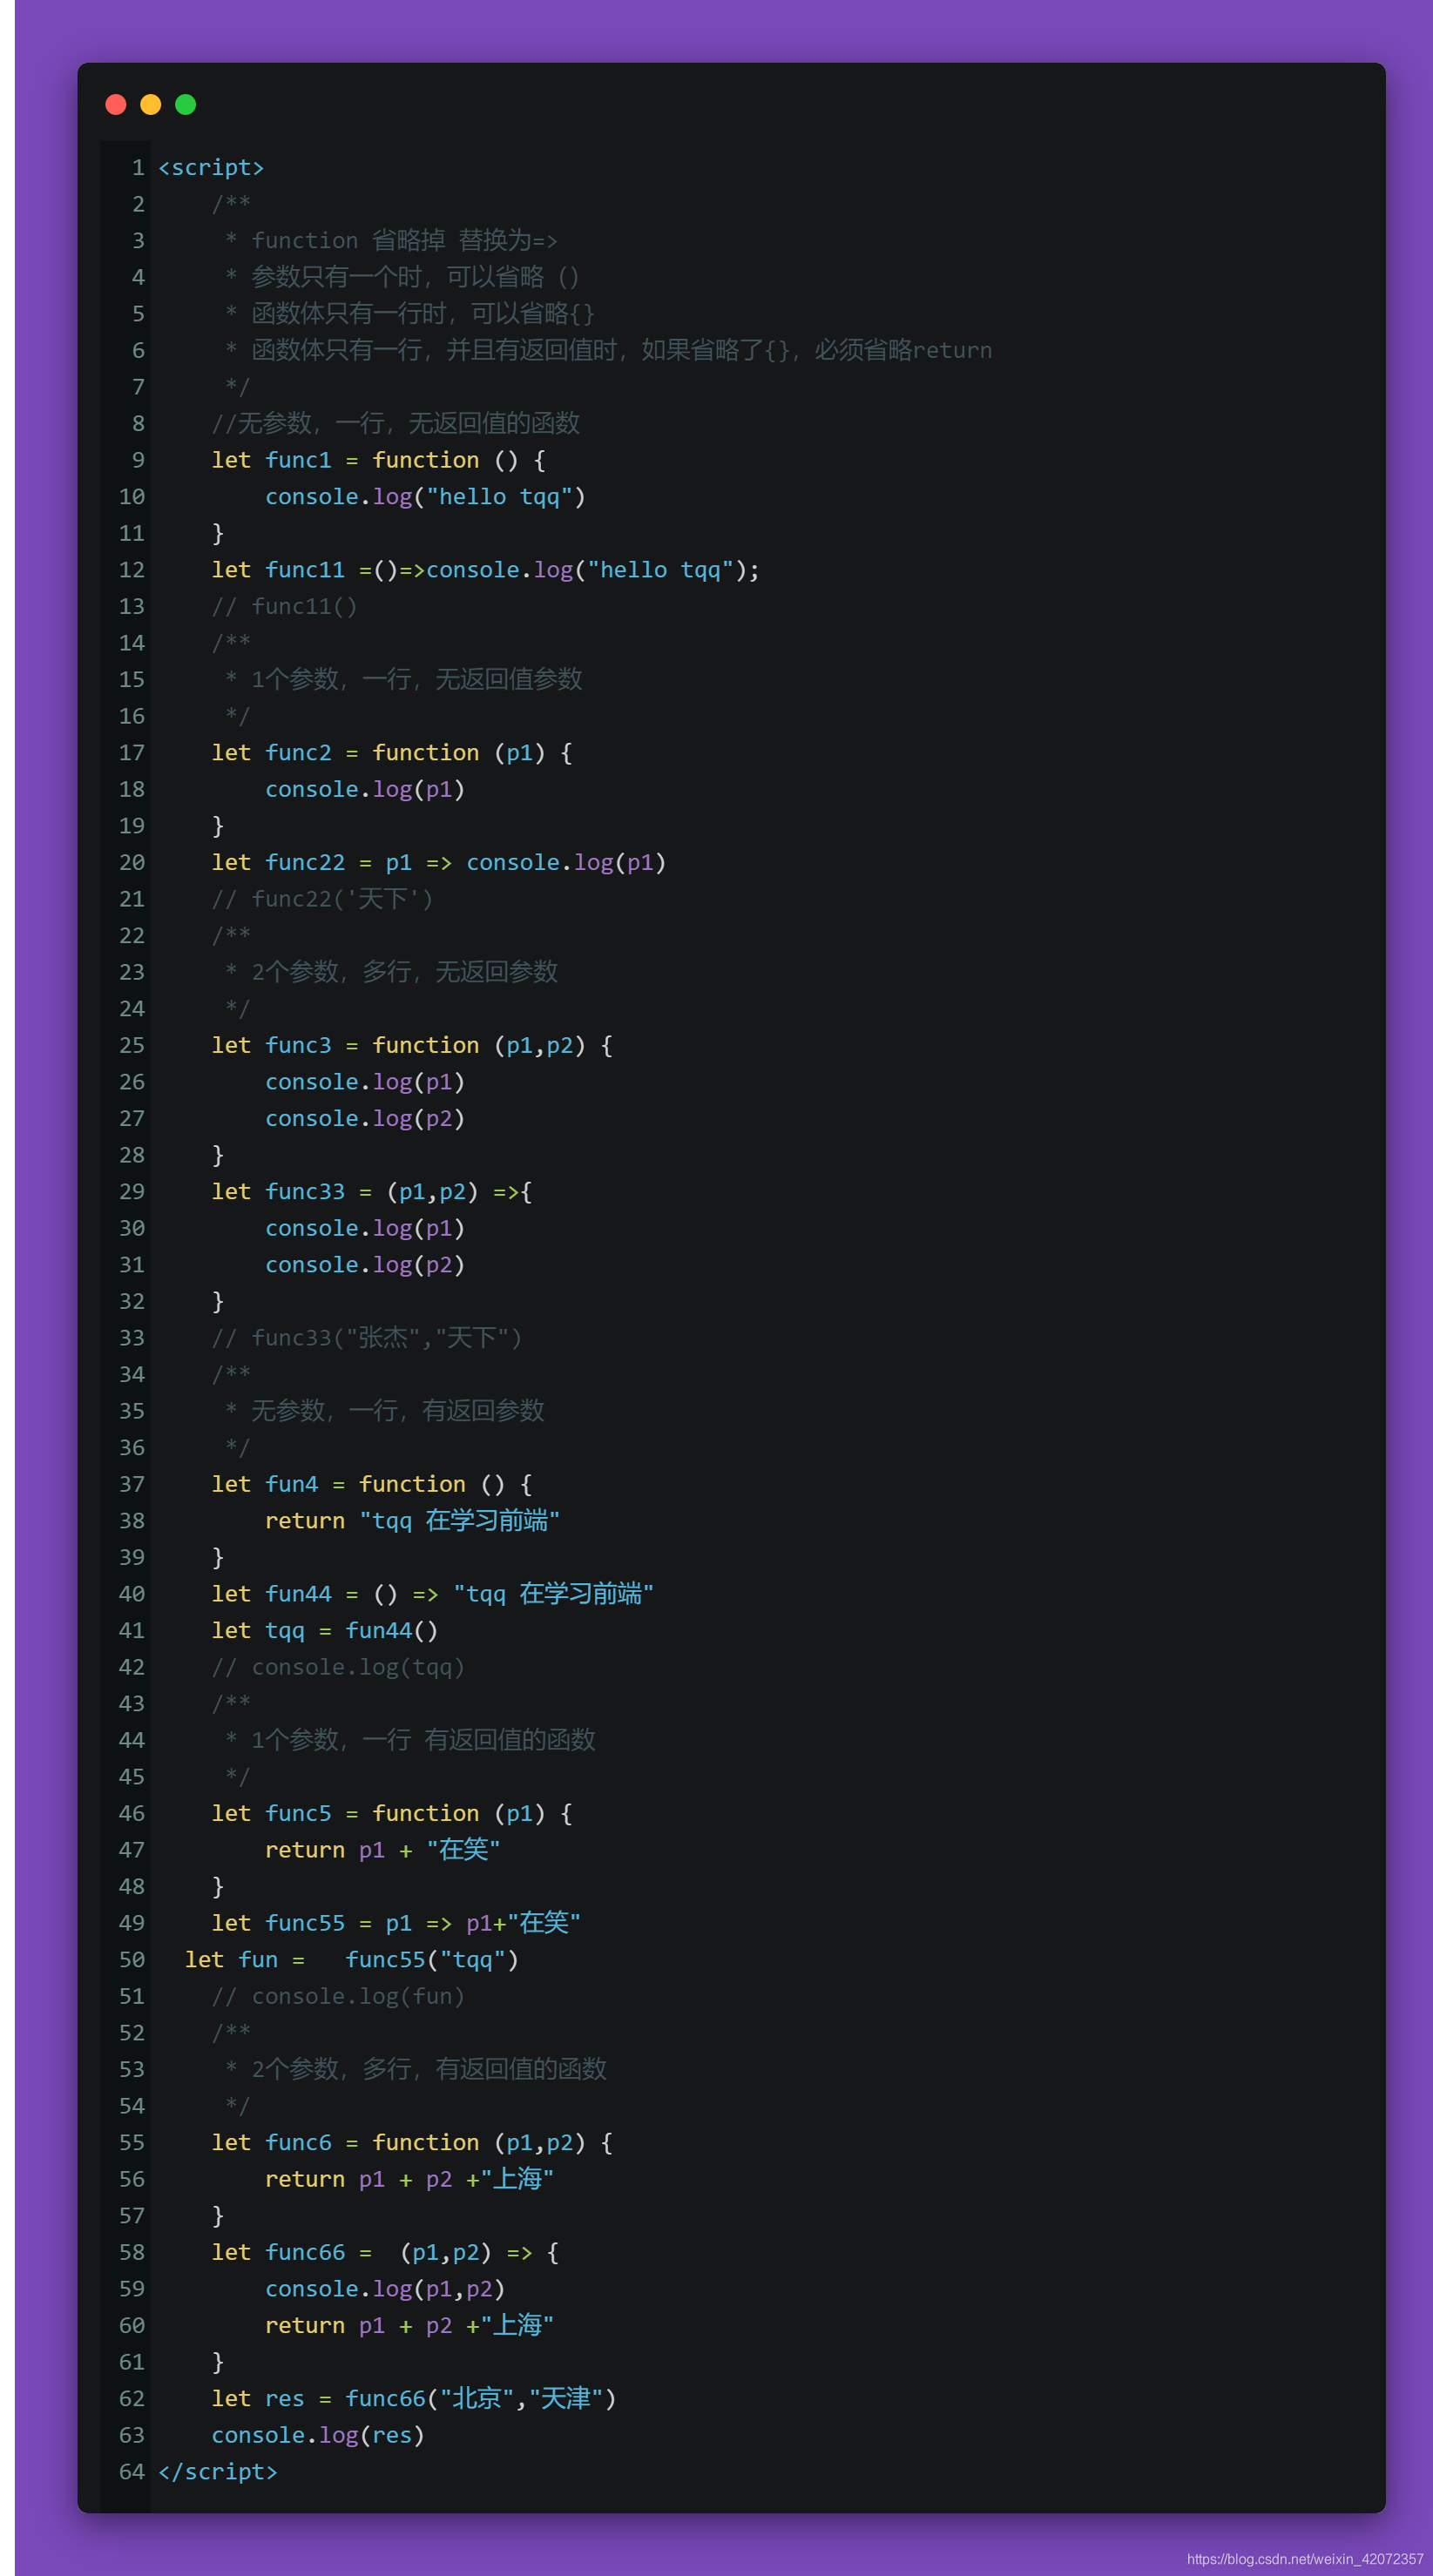Click 'let func66 = (p1,p2) => {' line
This screenshot has width=1433, height=2576.
point(385,2252)
